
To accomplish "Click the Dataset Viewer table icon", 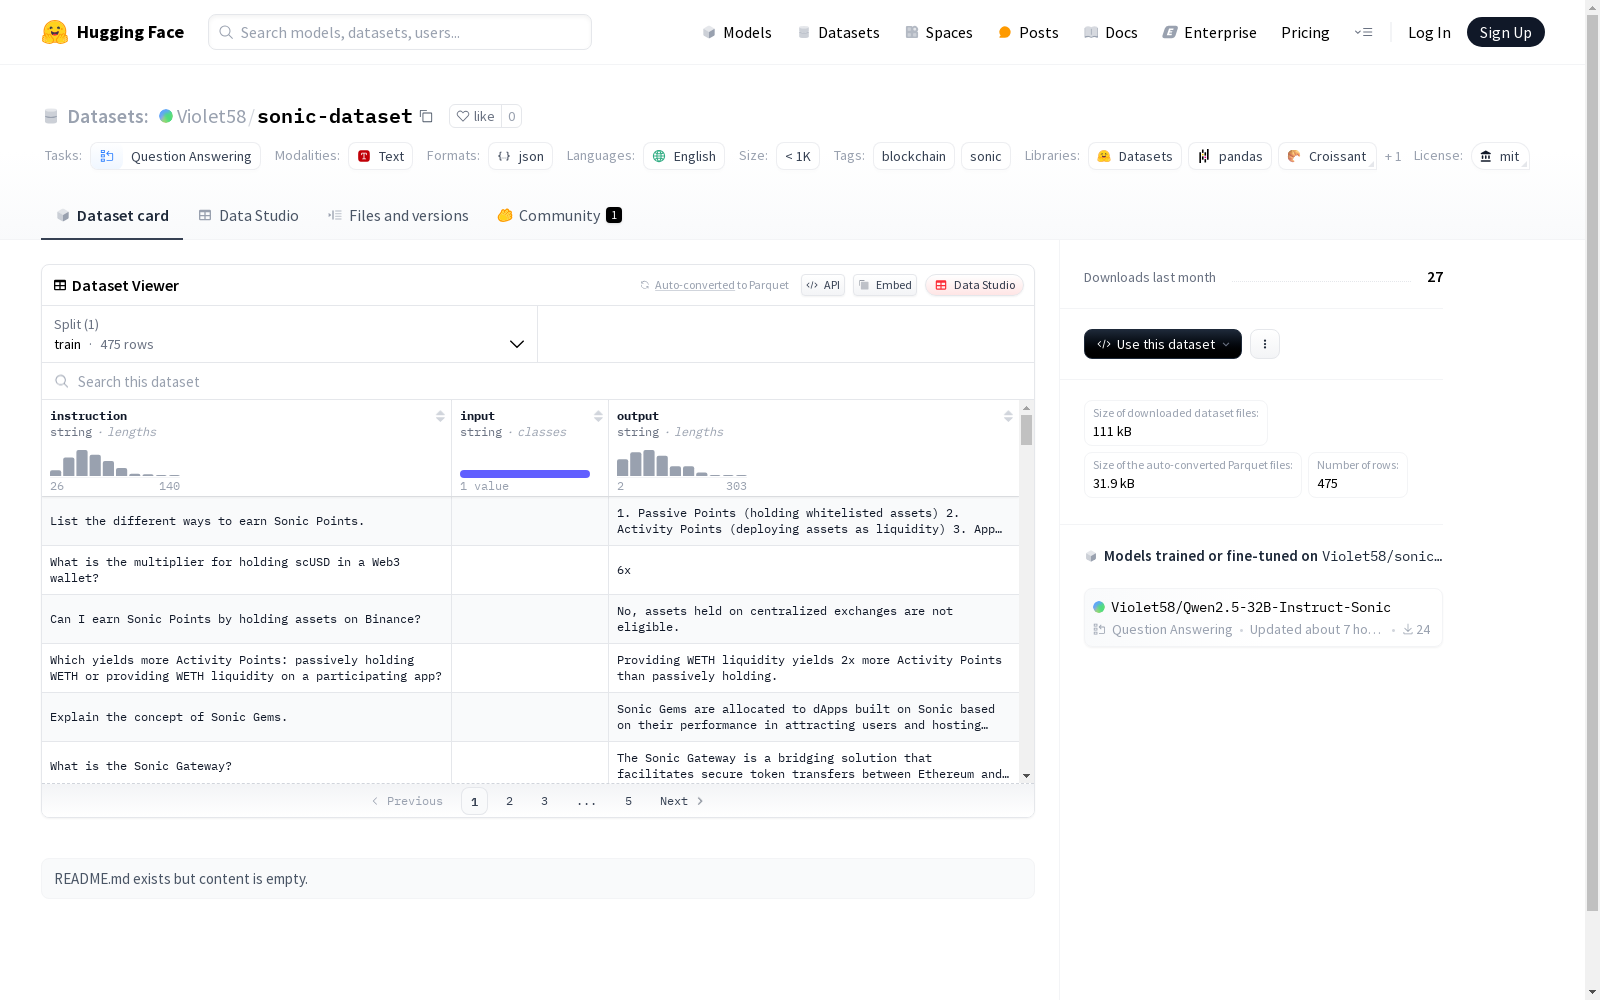I will [60, 285].
